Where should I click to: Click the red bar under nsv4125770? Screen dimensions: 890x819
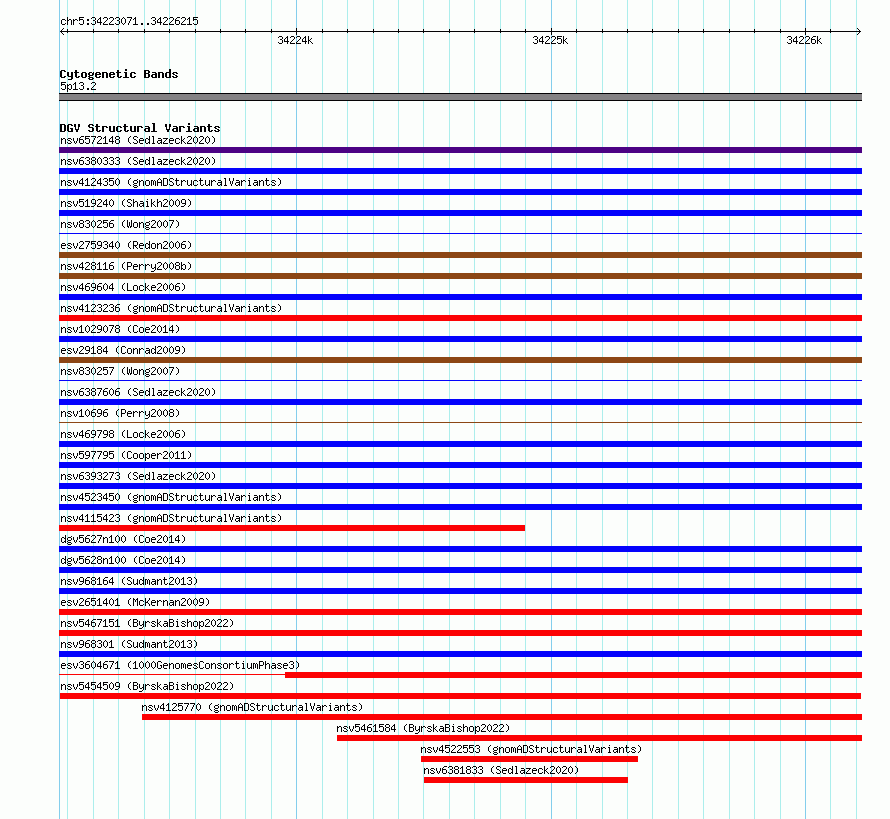click(502, 717)
